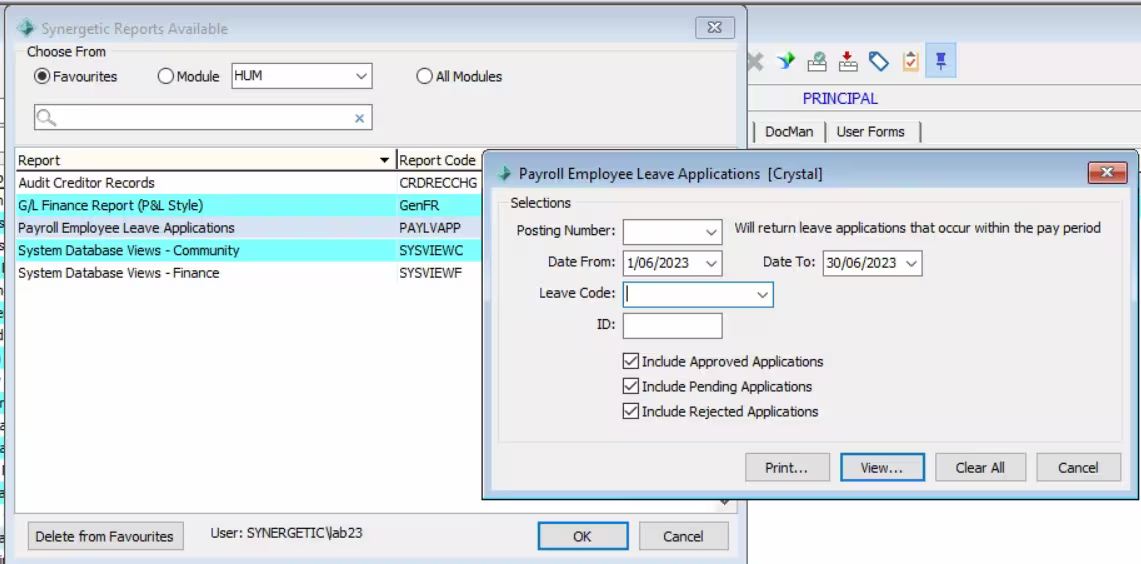
Task: Cancel the Payroll Employee Leave Applications dialog
Action: [x=1078, y=468]
